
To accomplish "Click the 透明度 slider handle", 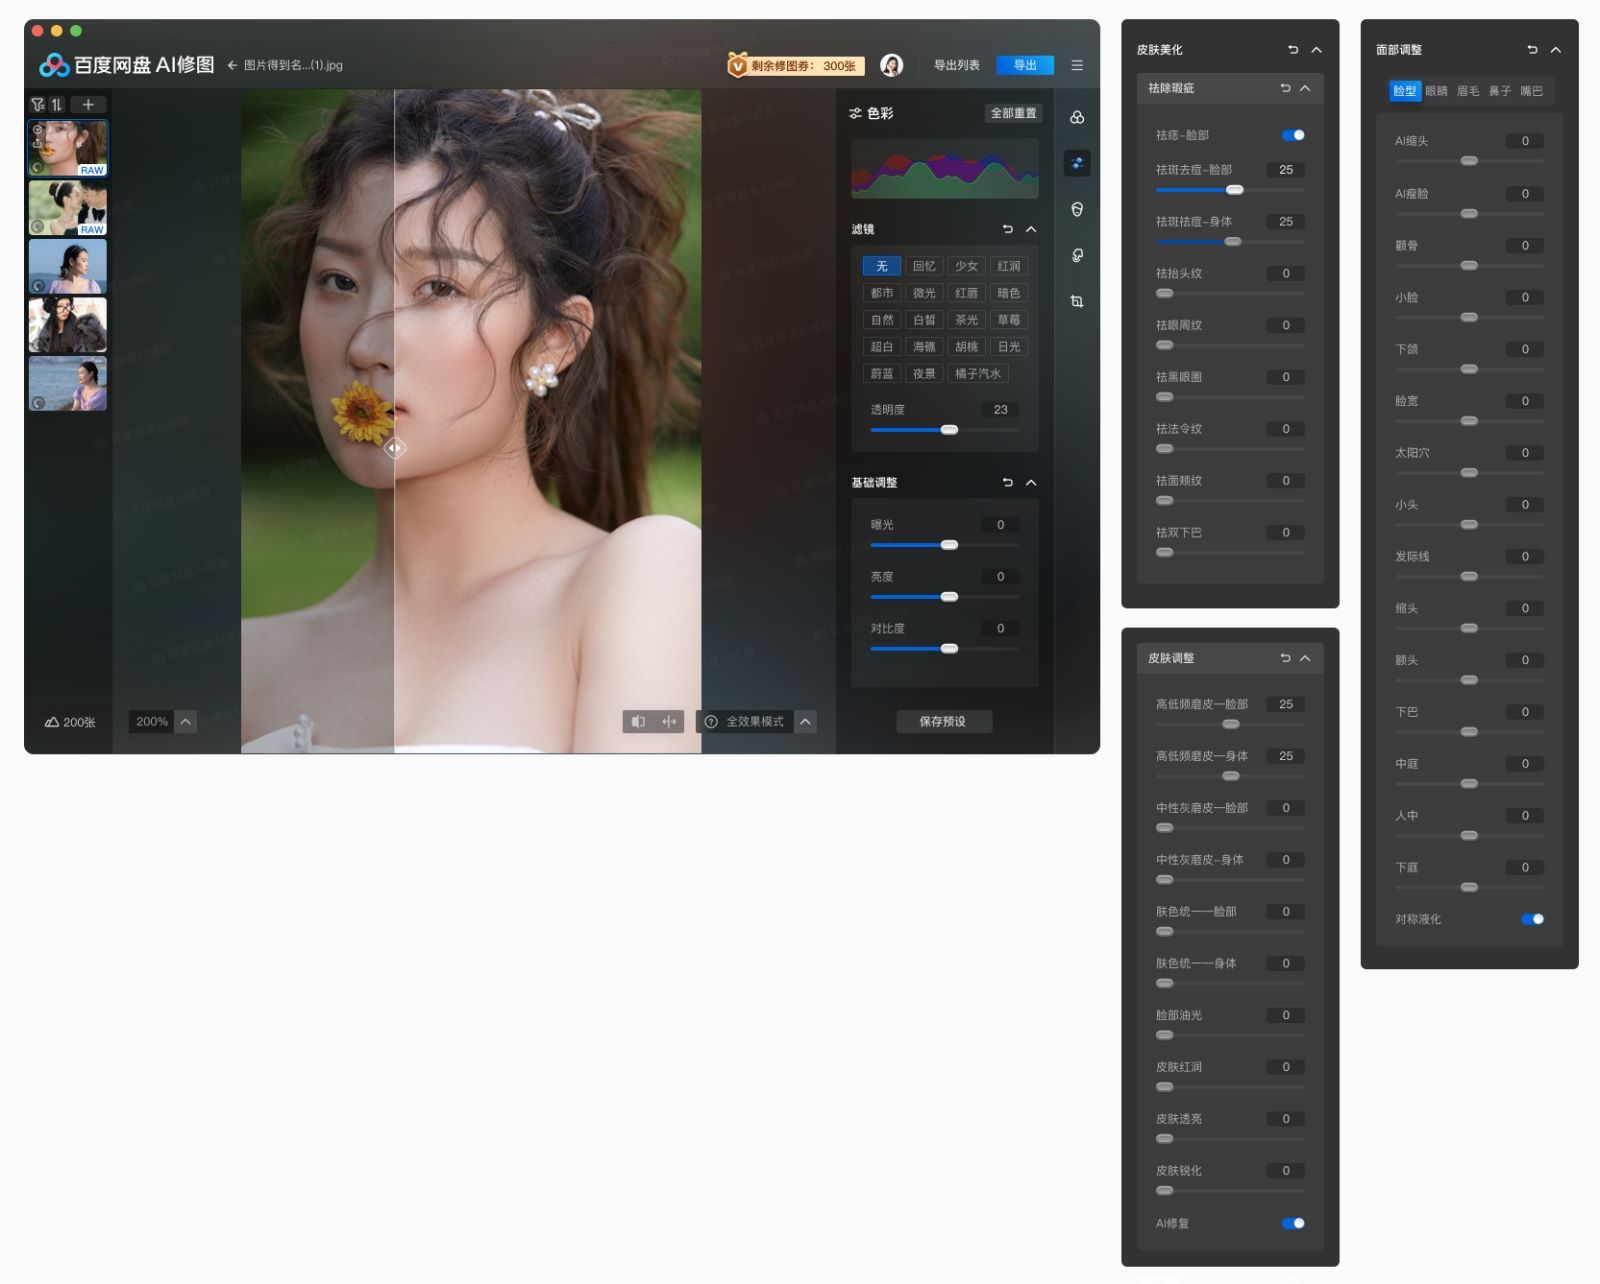I will pos(949,430).
